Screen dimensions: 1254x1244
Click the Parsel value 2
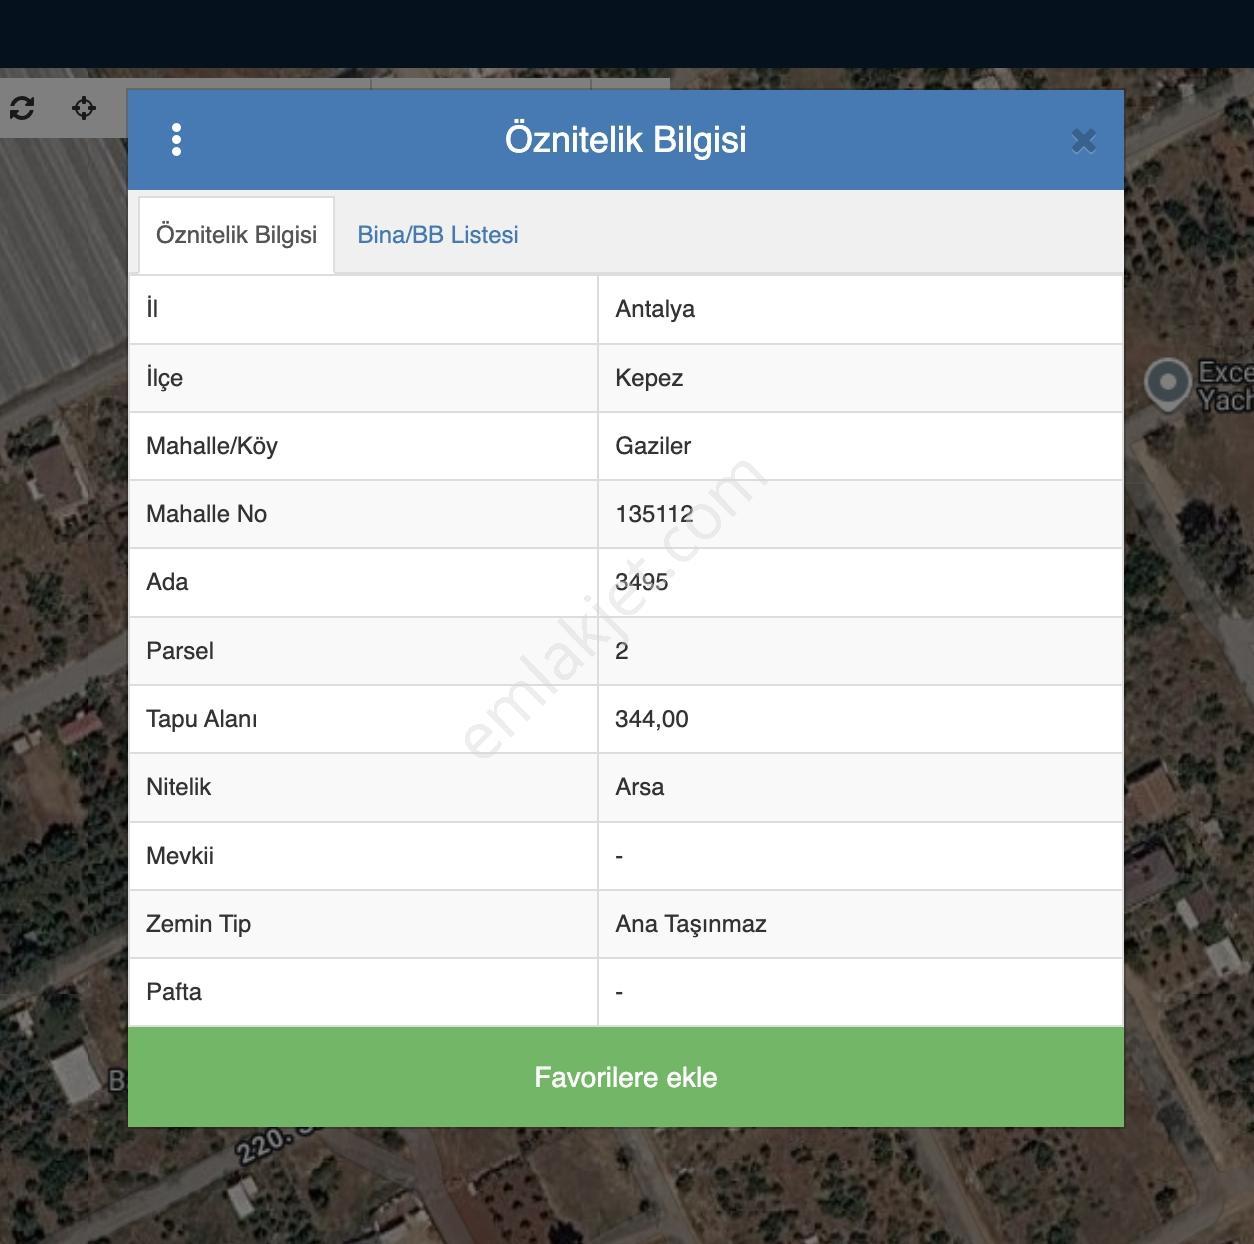[622, 651]
